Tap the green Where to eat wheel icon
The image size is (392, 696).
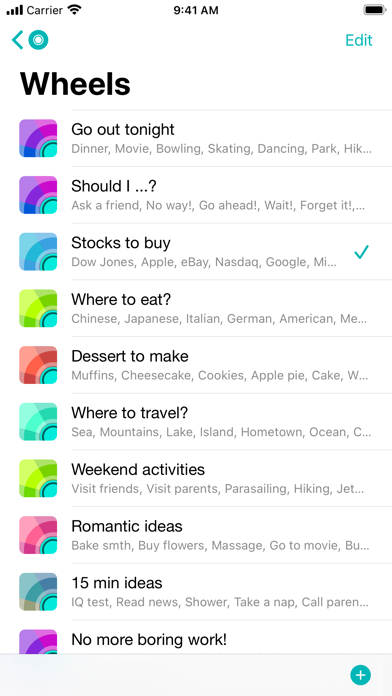pos(38,308)
